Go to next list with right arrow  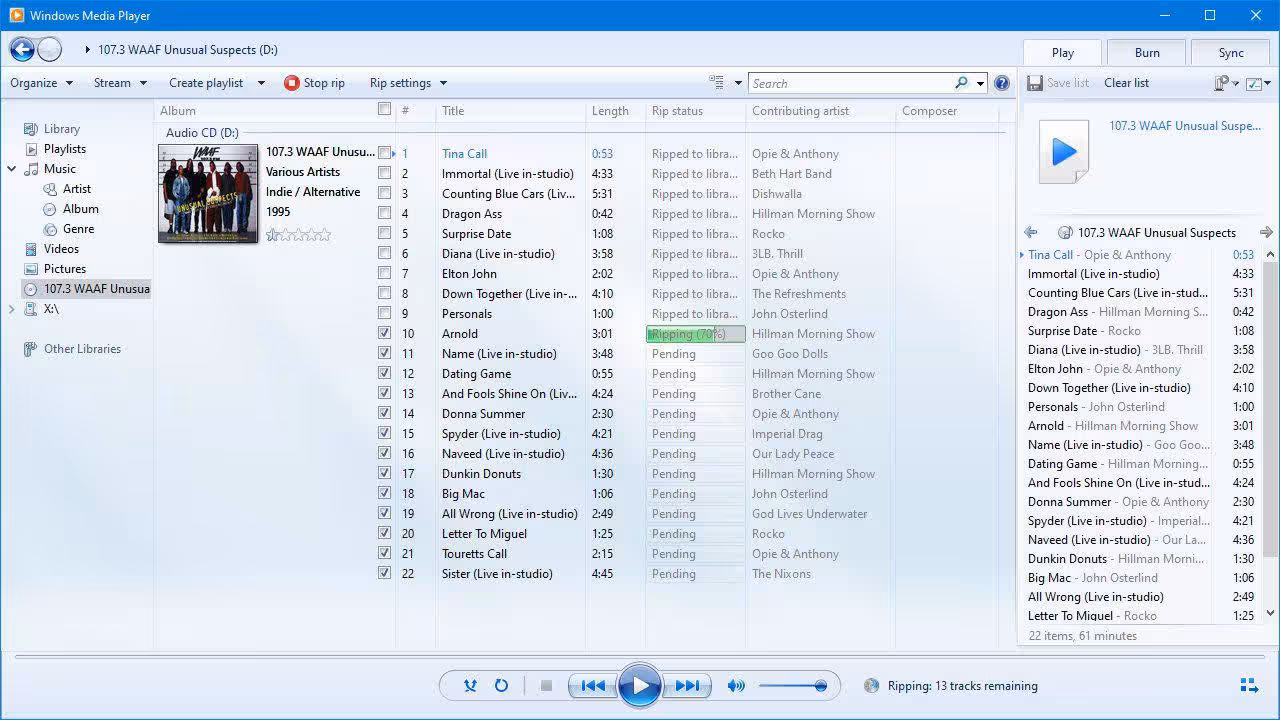(x=1266, y=232)
